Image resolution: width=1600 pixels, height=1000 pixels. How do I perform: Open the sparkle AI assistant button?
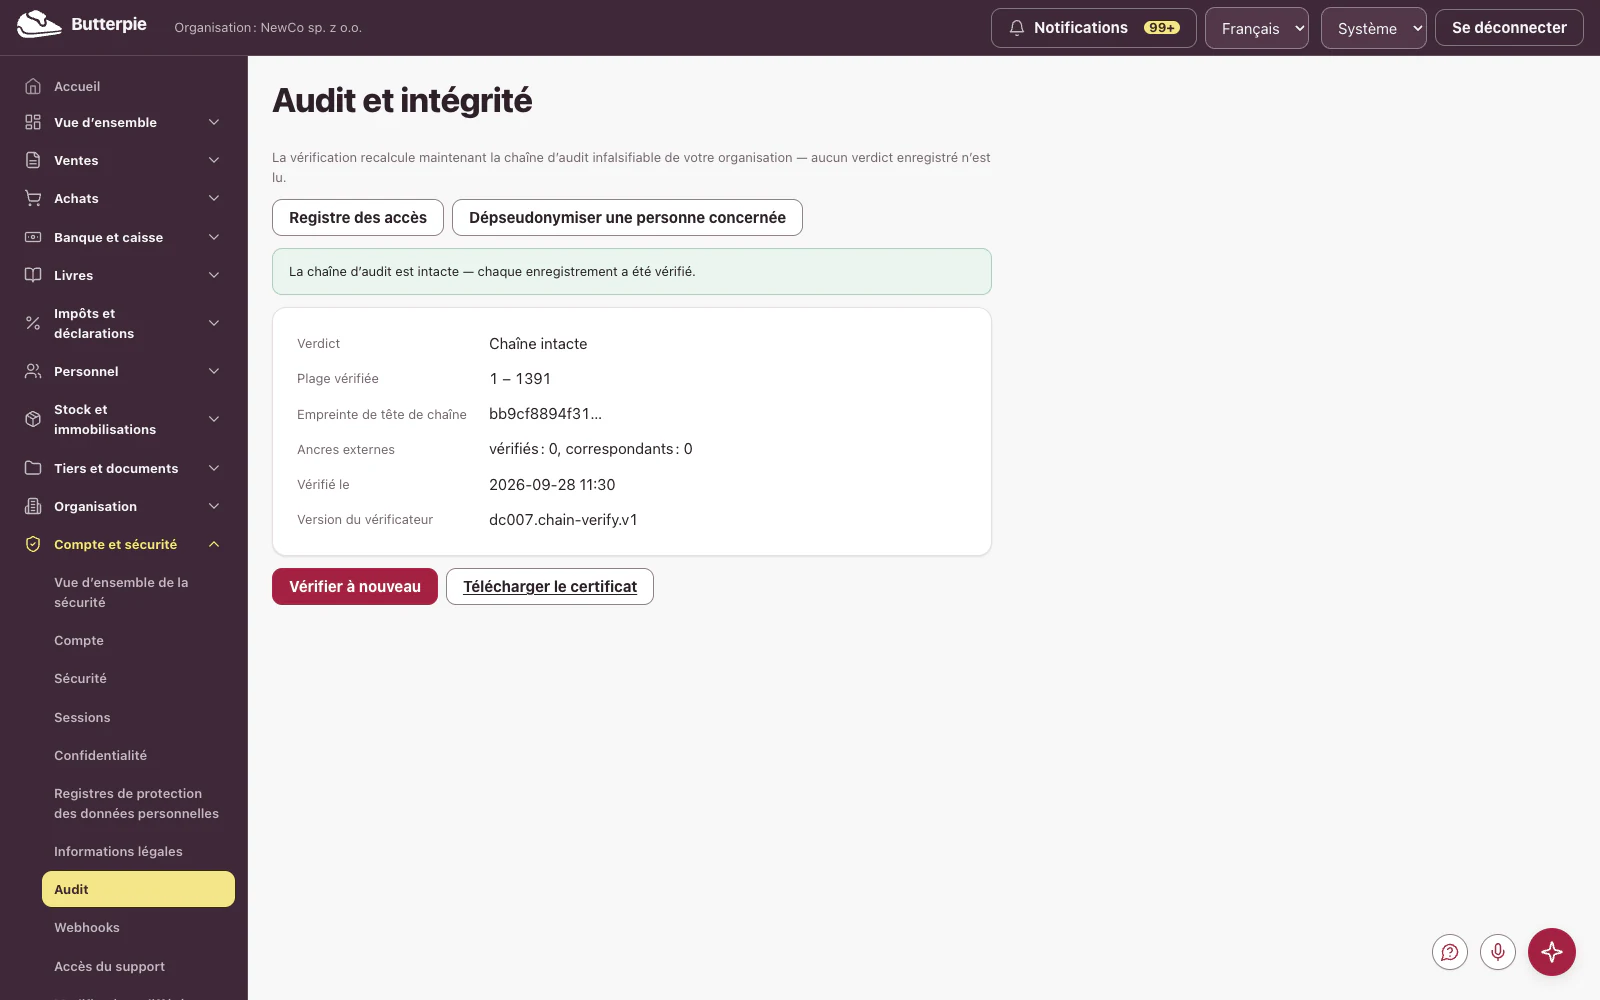(1552, 952)
